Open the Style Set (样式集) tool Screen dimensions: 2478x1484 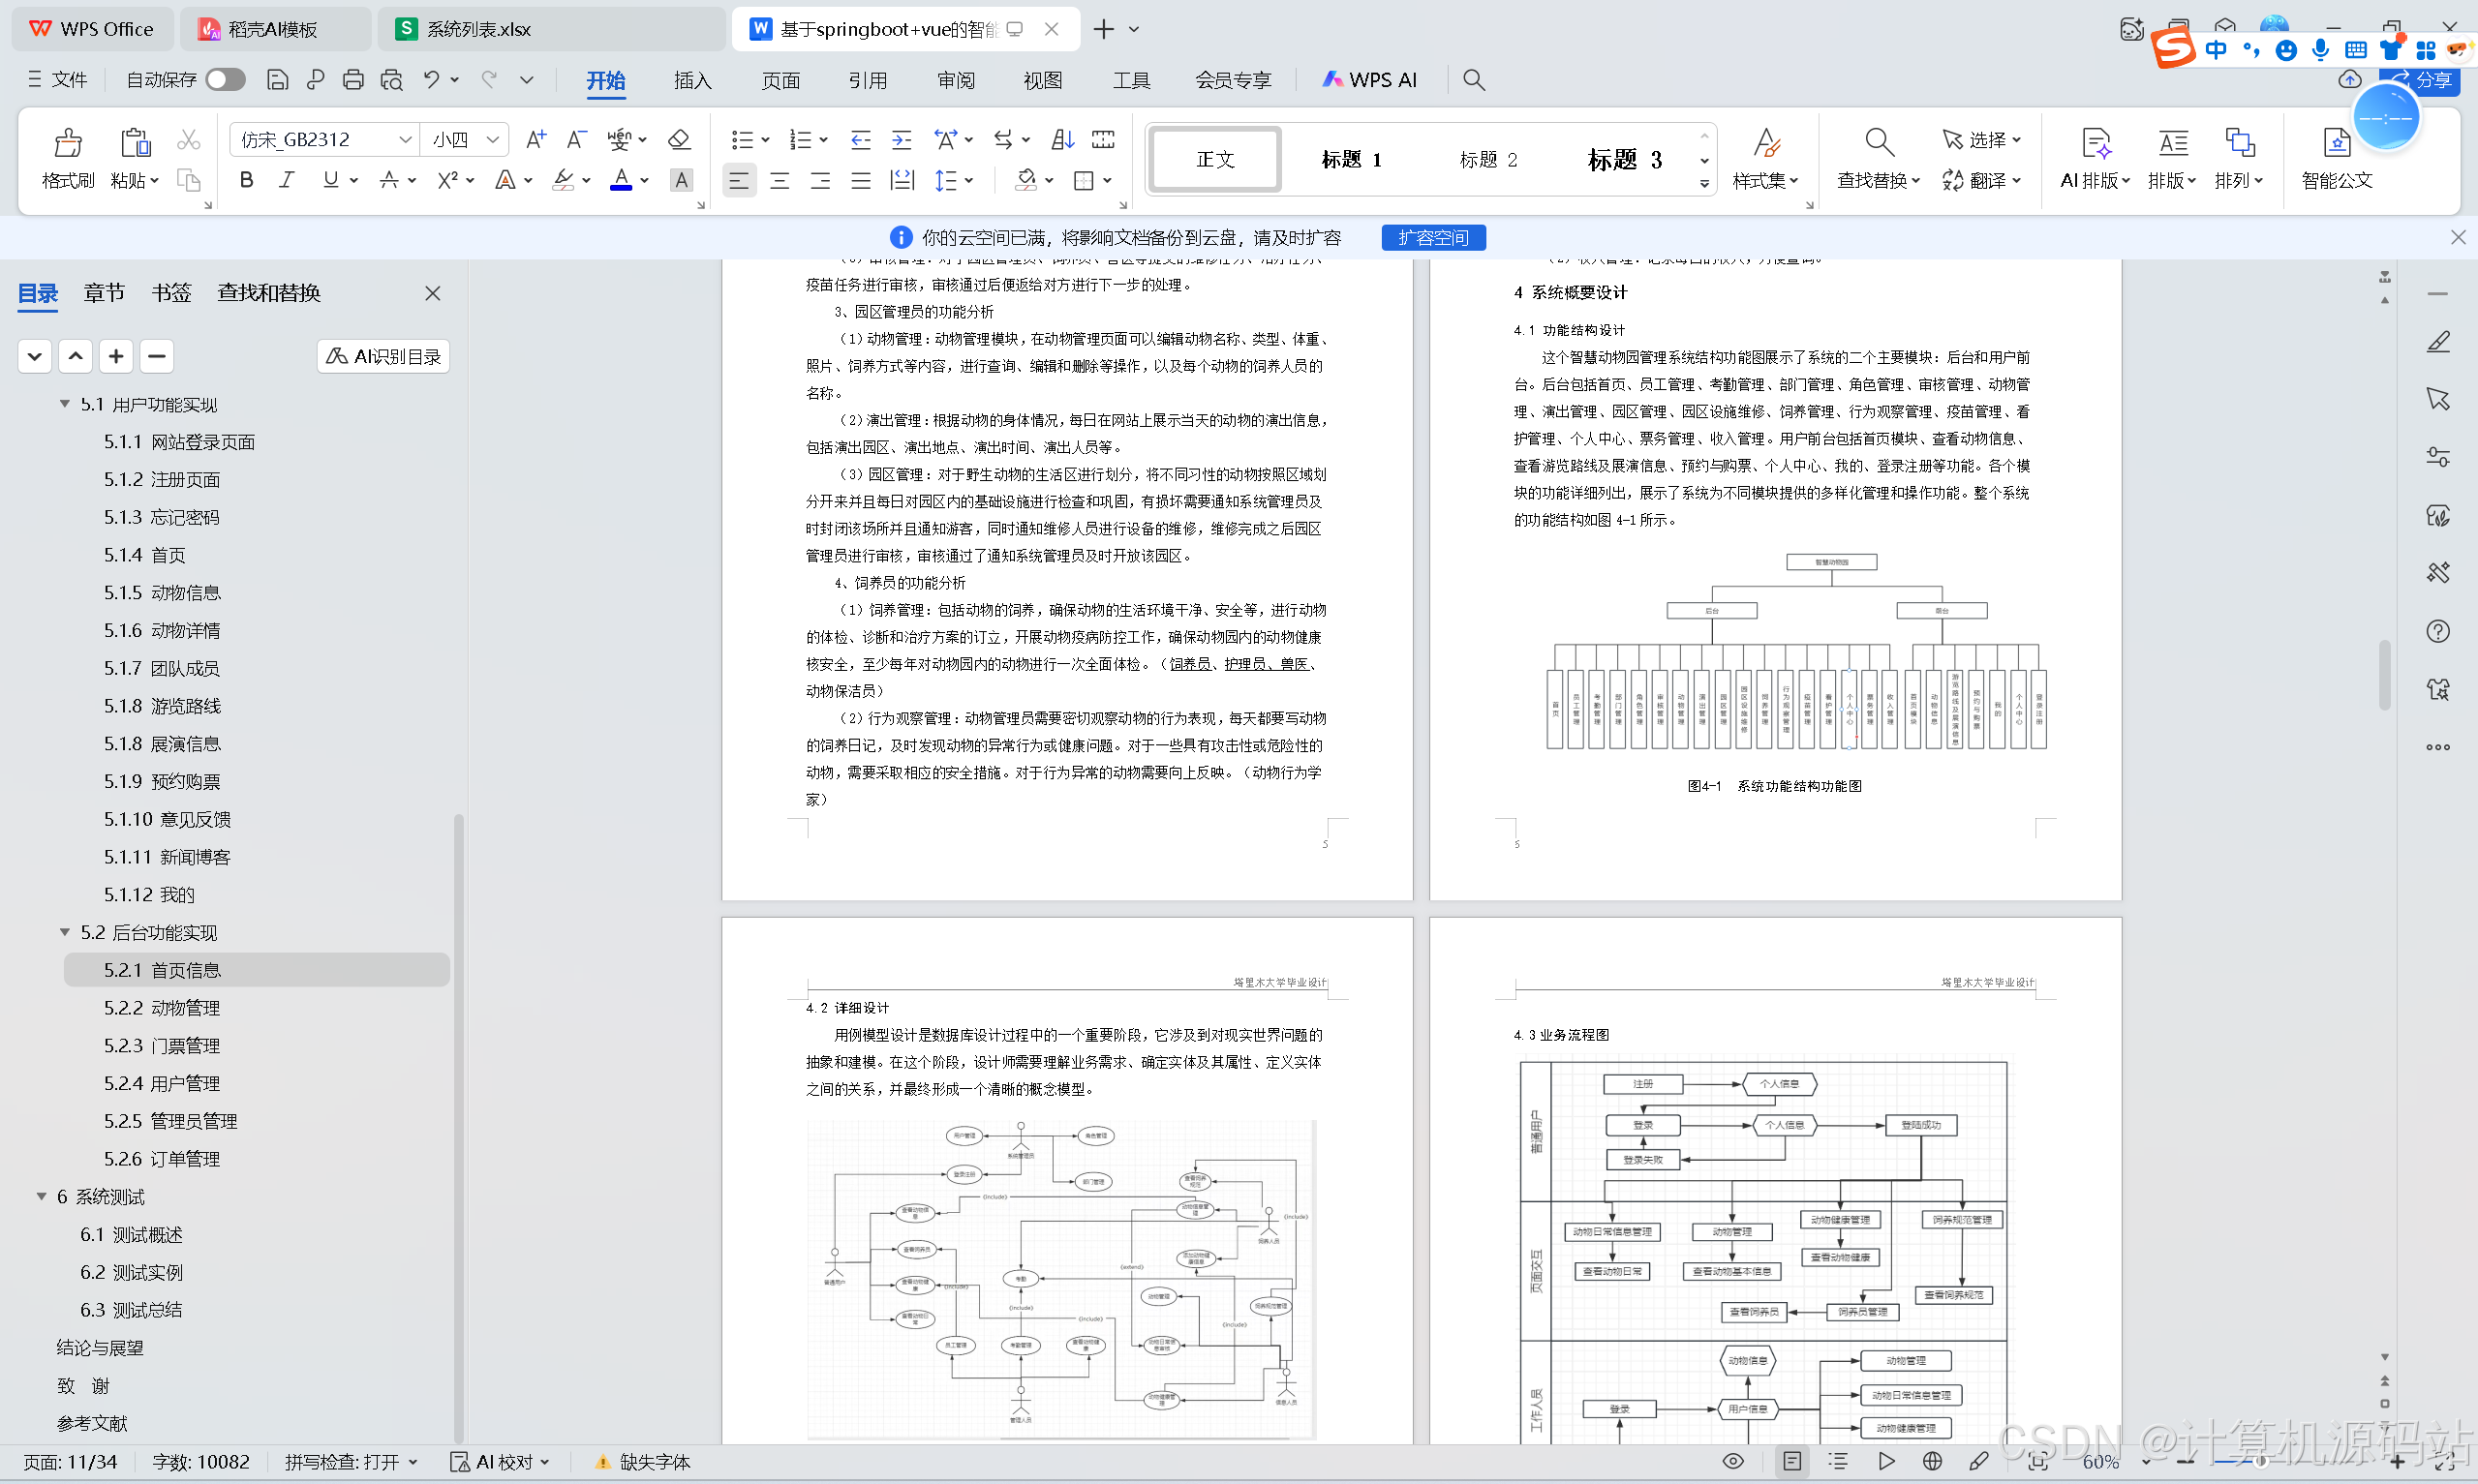(x=1766, y=159)
